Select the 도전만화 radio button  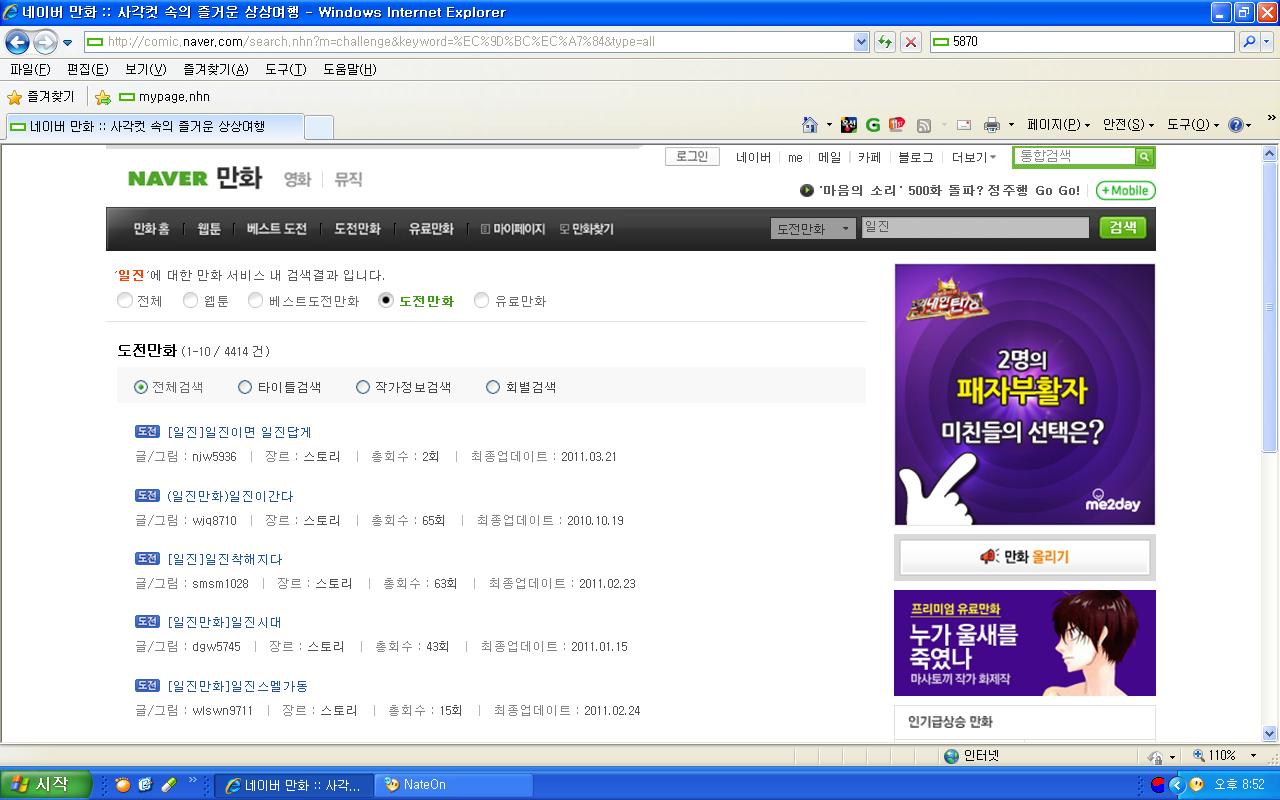click(x=386, y=300)
